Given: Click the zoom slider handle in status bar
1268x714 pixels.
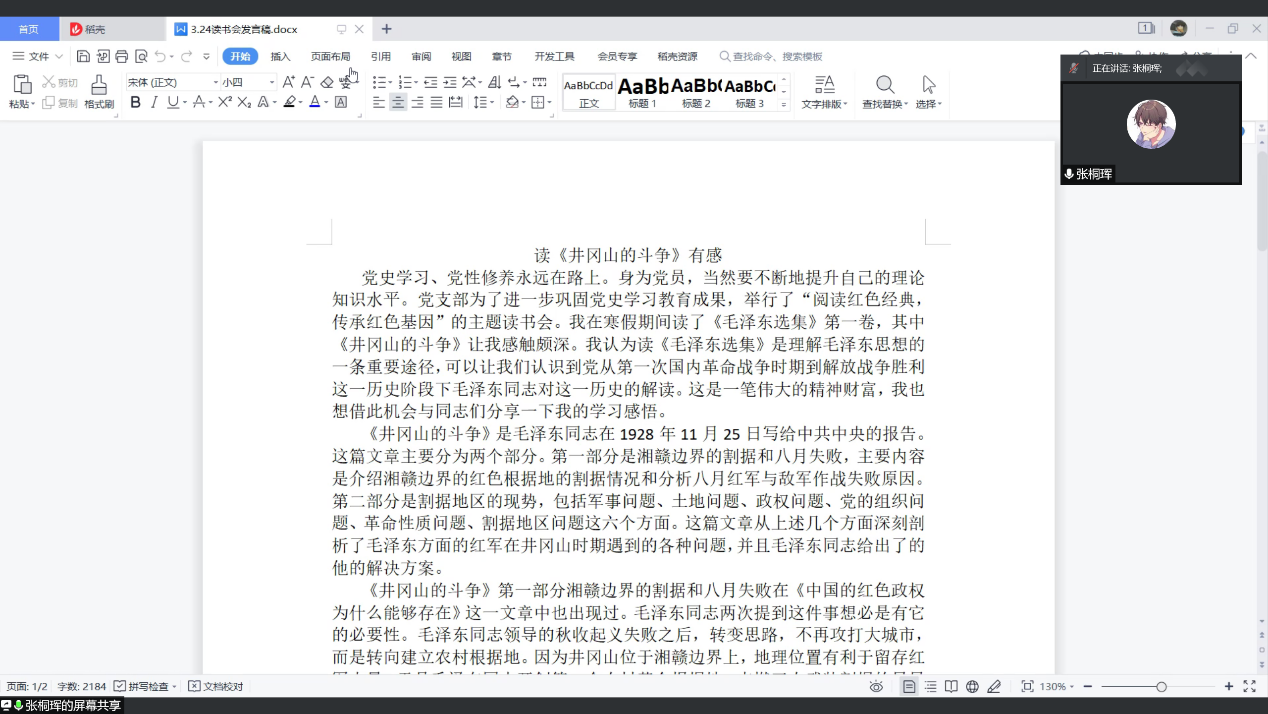Looking at the screenshot, I should pyautogui.click(x=1161, y=687).
